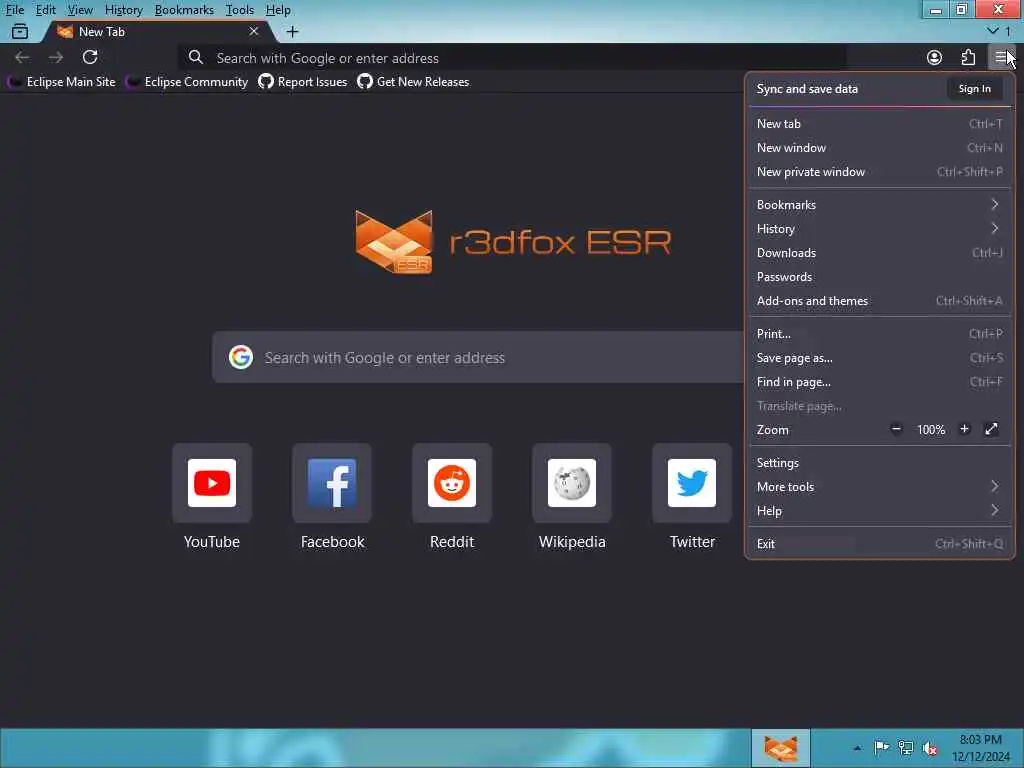Open the Bookmarks menu in menu bar
The width and height of the screenshot is (1024, 768).
click(x=184, y=10)
